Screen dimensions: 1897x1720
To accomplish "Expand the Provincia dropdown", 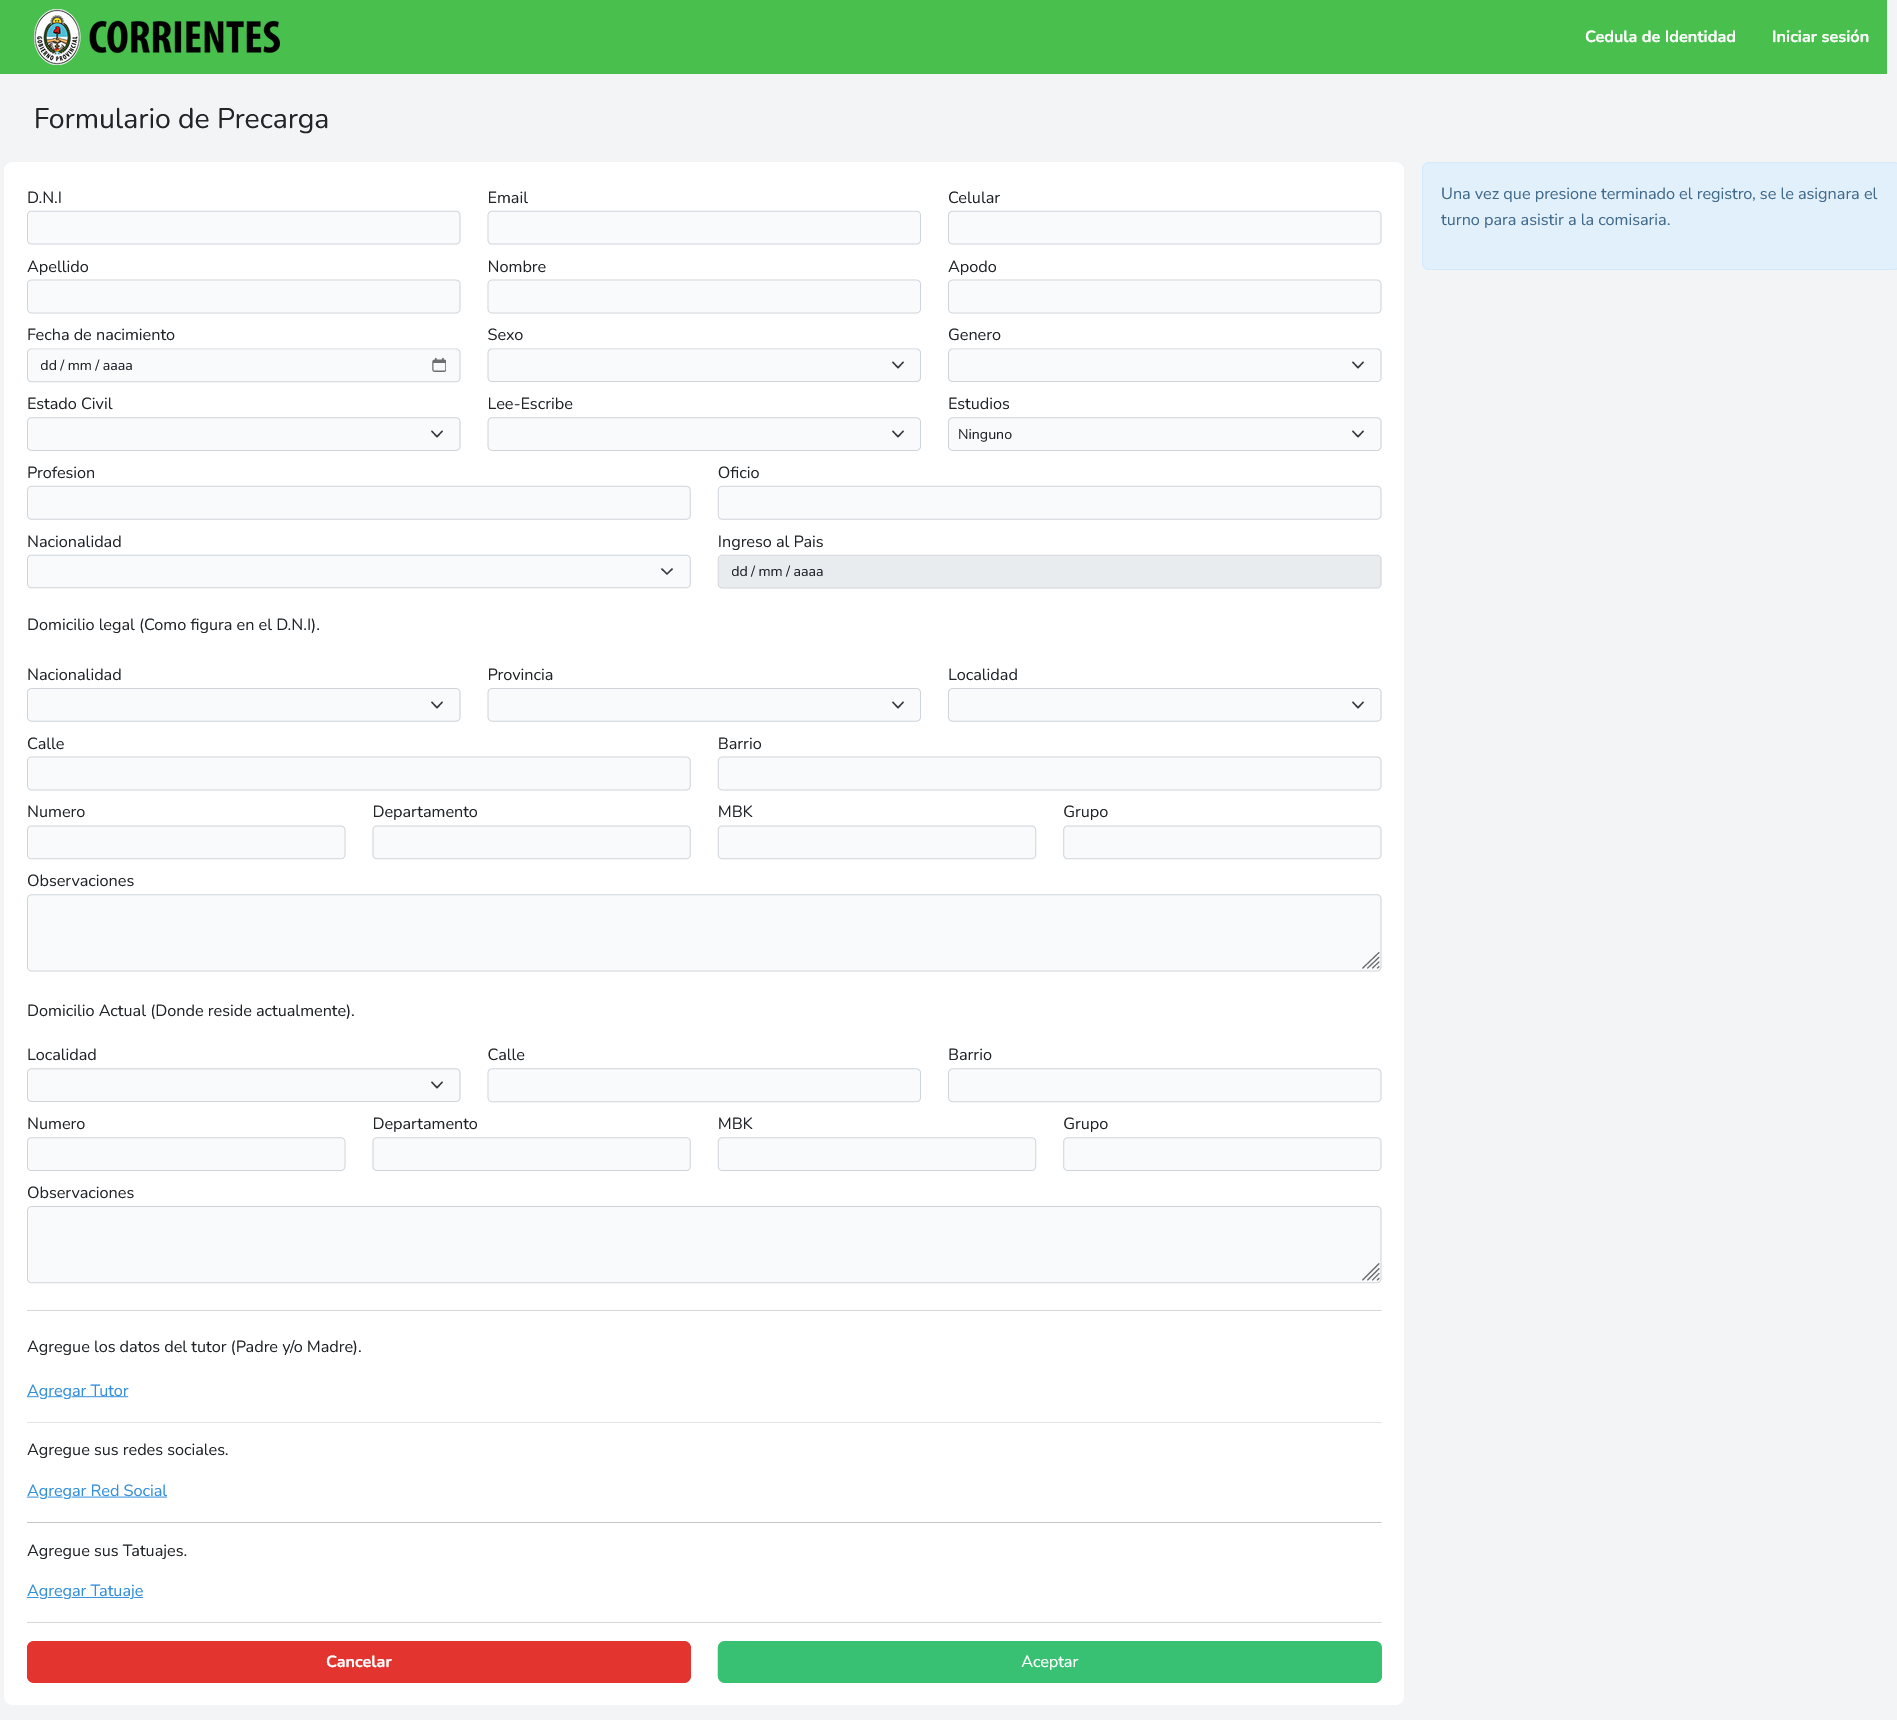I will [x=703, y=705].
